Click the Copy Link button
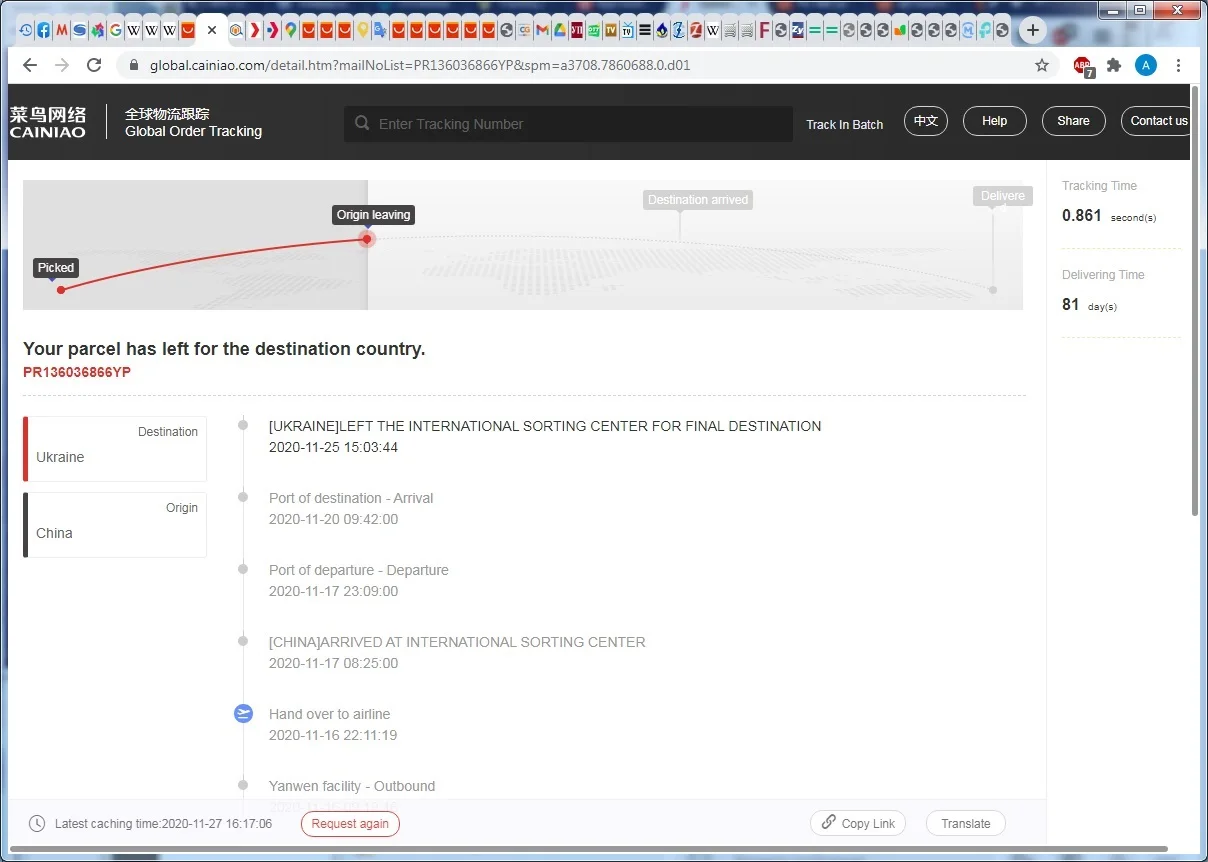The image size is (1208, 862). pyautogui.click(x=858, y=823)
